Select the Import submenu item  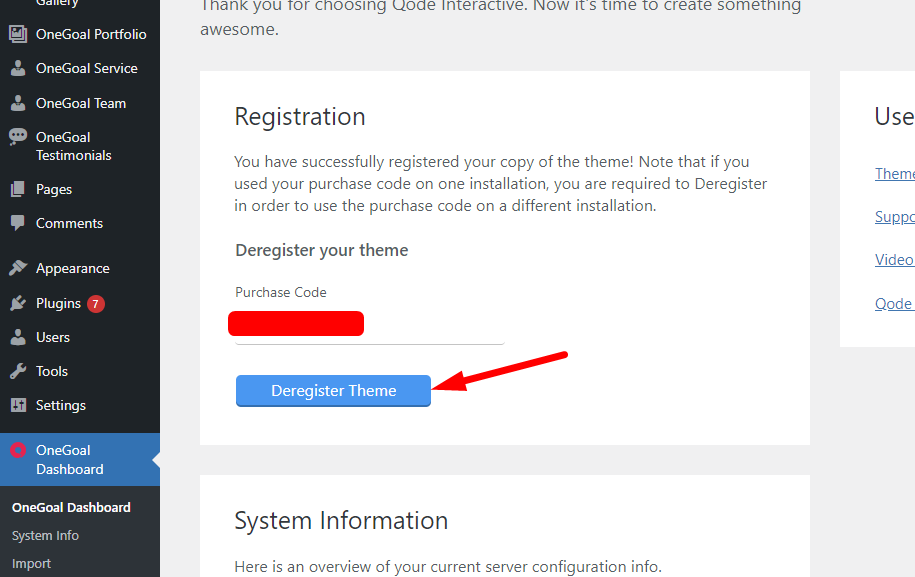coord(32,564)
